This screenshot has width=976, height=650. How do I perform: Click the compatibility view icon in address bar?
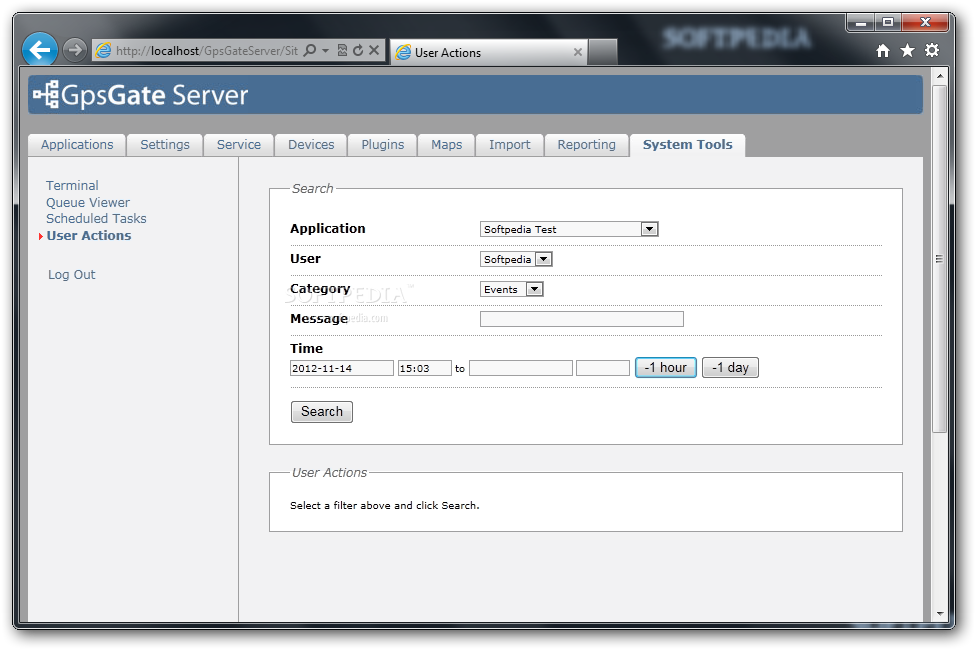tap(342, 50)
